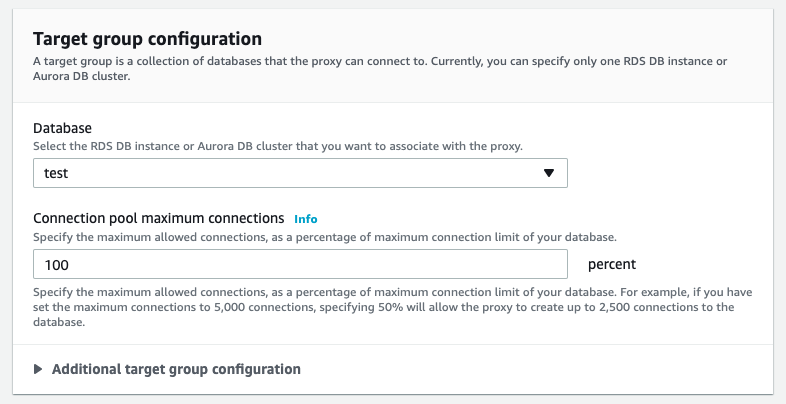Click the Database field label
The height and width of the screenshot is (404, 786).
pyautogui.click(x=62, y=129)
